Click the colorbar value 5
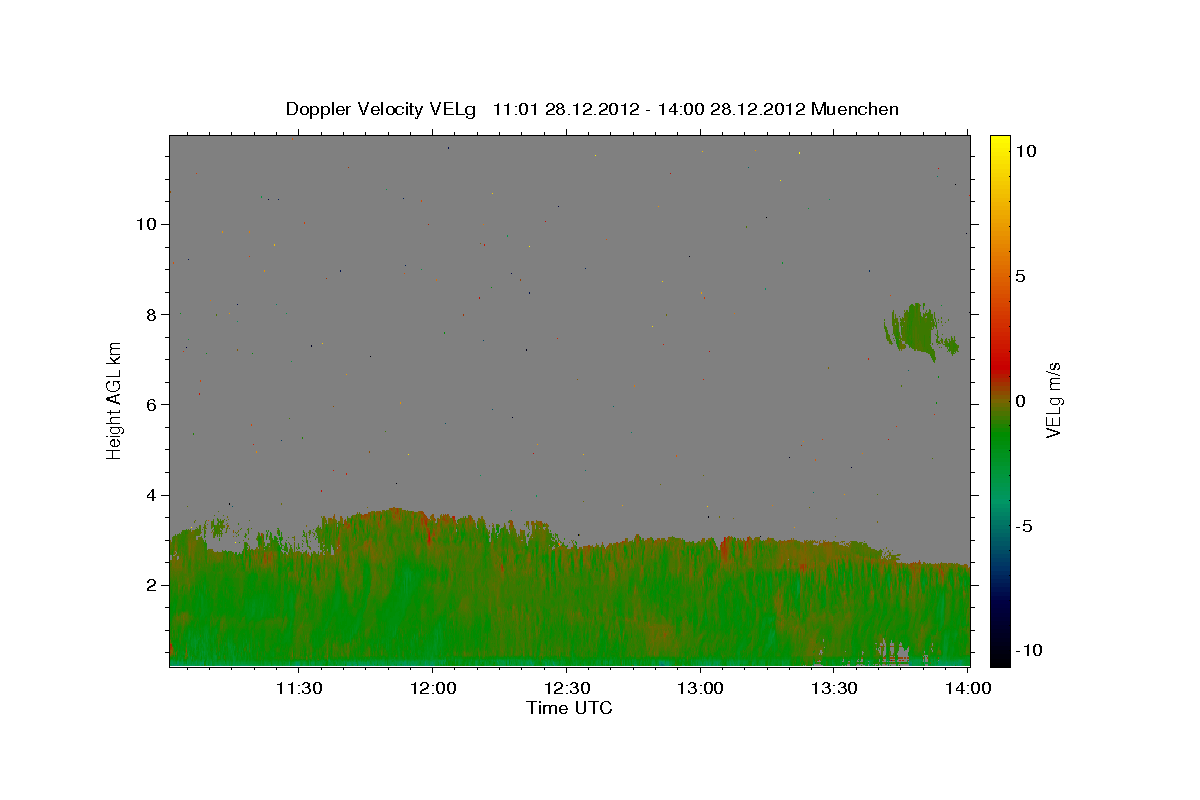The height and width of the screenshot is (800, 1200). [x=1020, y=276]
